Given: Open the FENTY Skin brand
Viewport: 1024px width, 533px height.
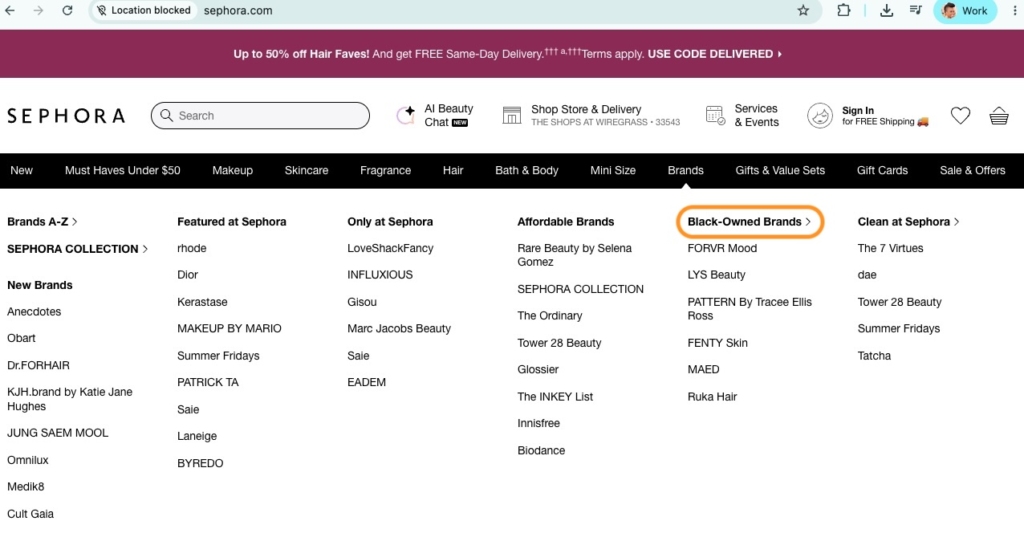Looking at the screenshot, I should [718, 343].
